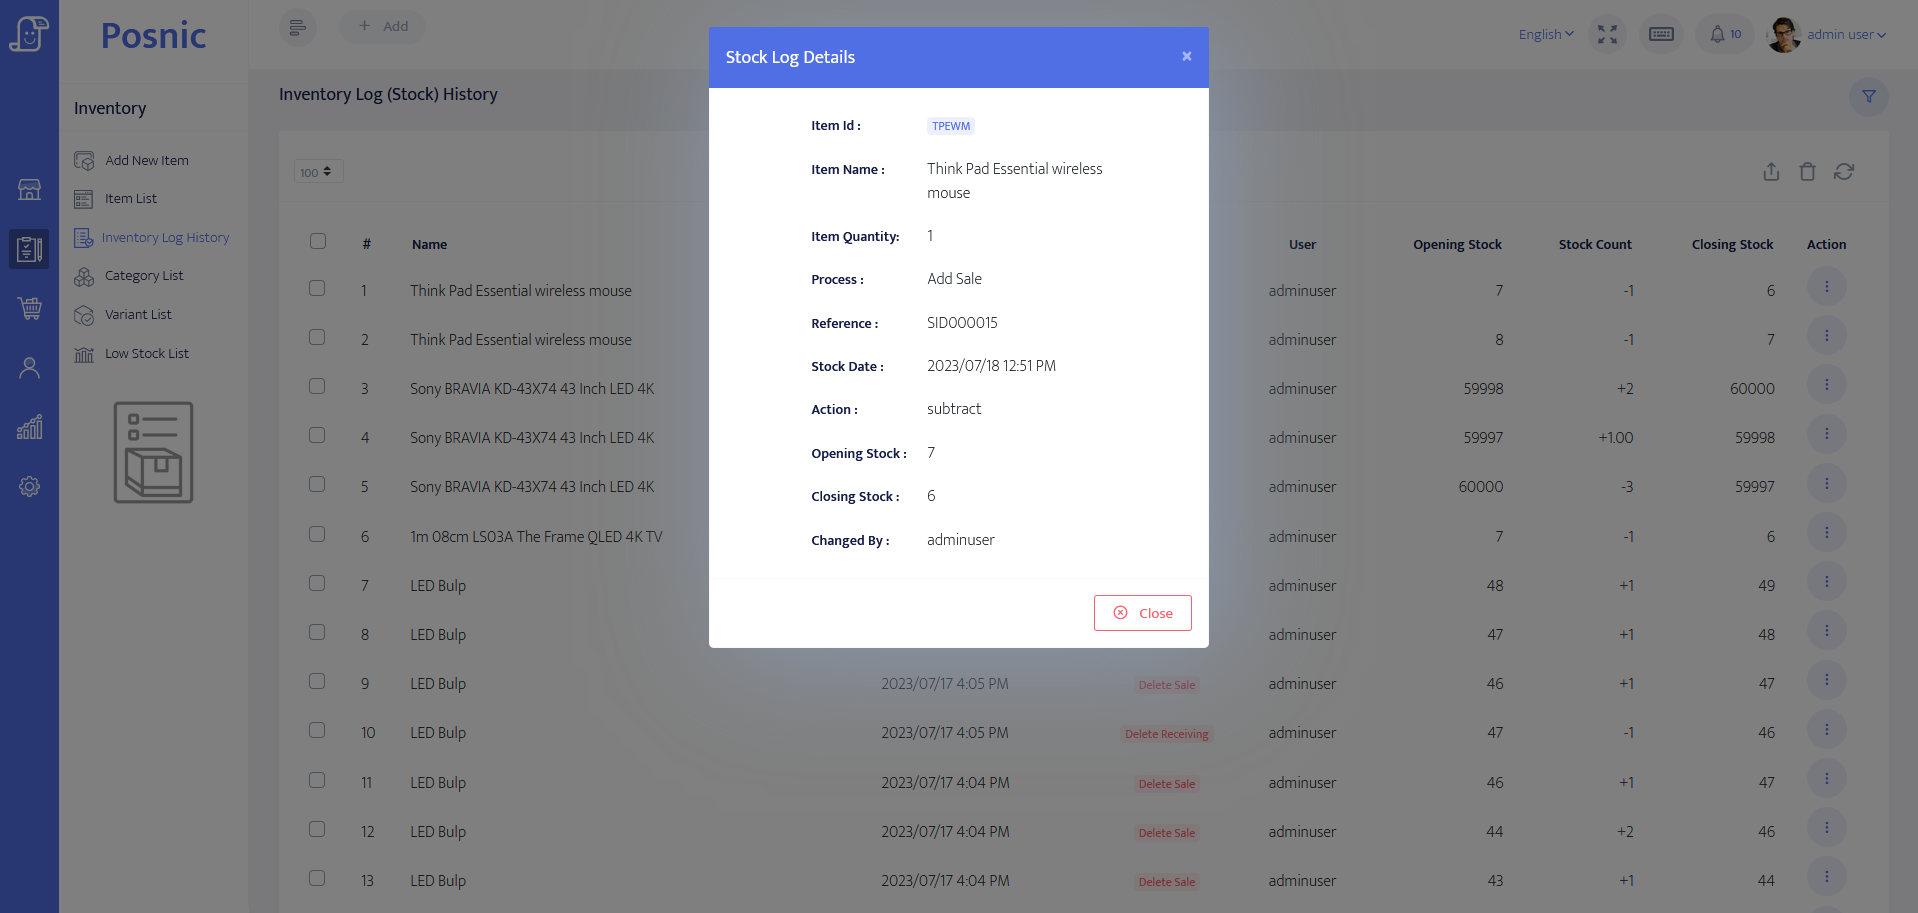1918x913 pixels.
Task: Open the 100 rows-per-page selector
Action: (x=317, y=172)
